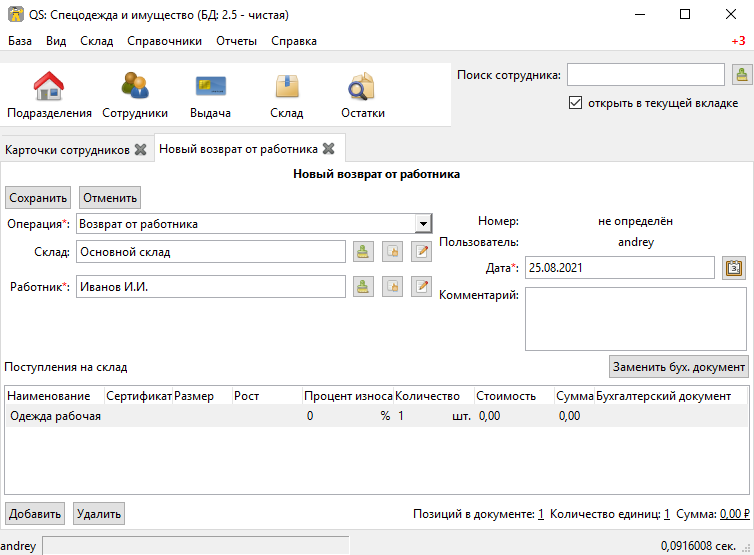Edit the Основной склад entry pencil icon

click(x=422, y=252)
